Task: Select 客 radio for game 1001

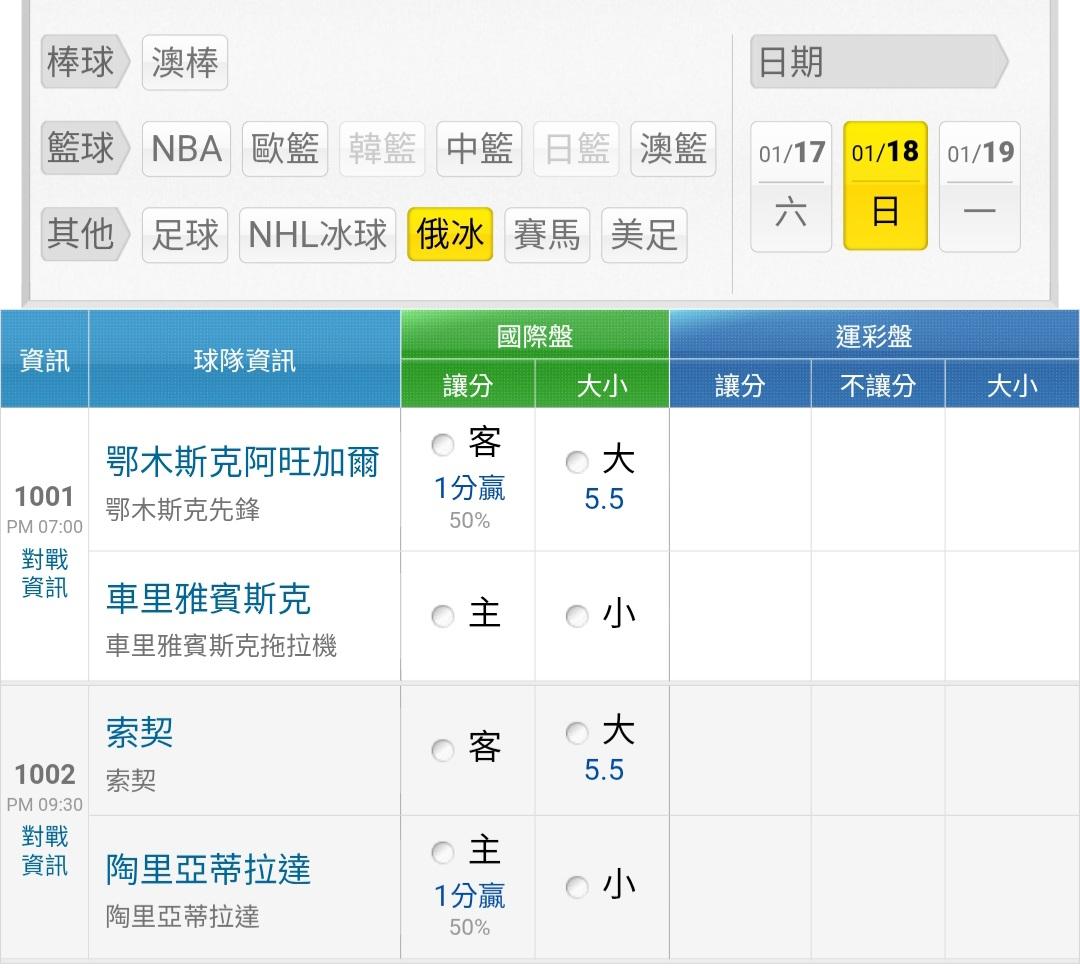Action: (443, 446)
